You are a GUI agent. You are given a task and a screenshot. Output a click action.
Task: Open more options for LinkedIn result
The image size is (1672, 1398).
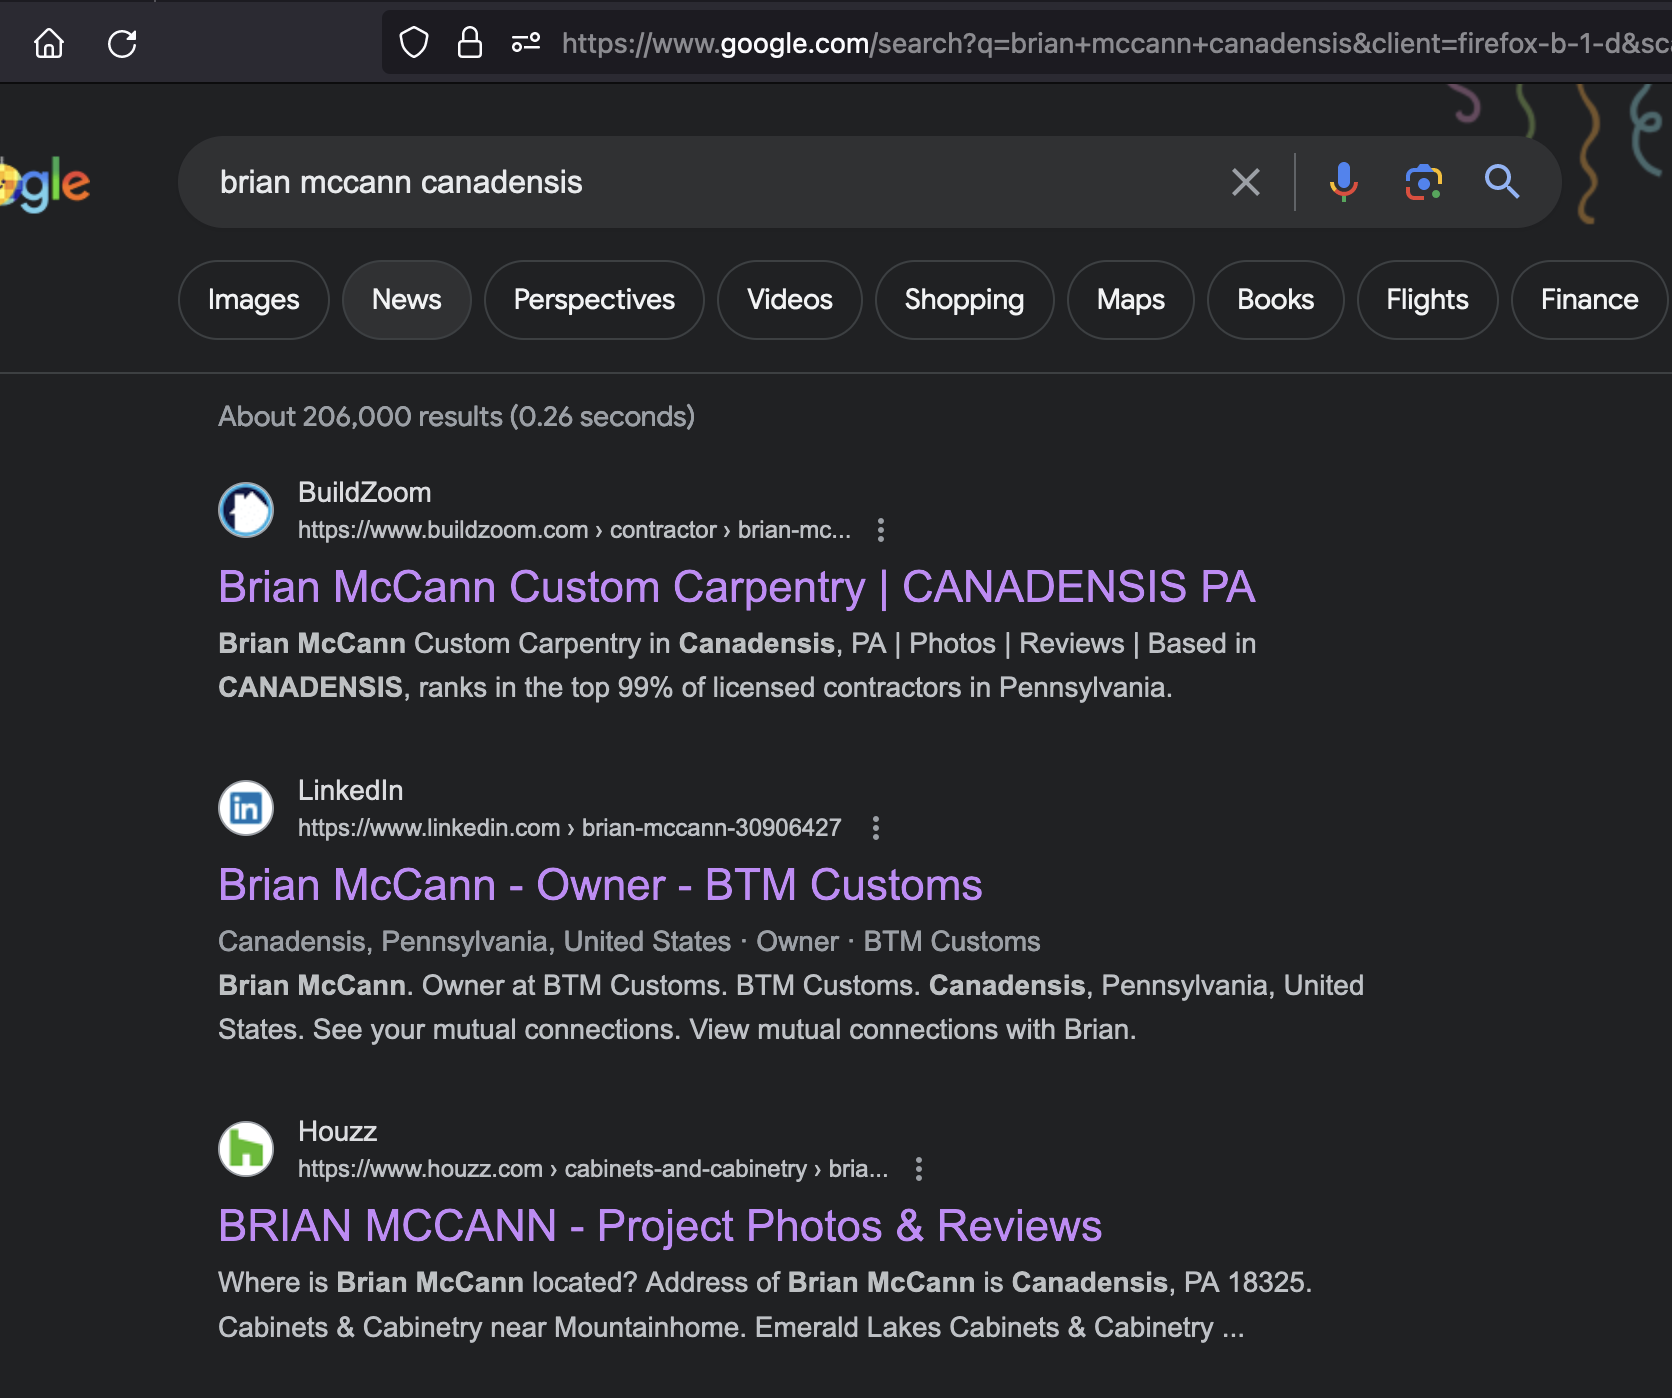tap(876, 828)
